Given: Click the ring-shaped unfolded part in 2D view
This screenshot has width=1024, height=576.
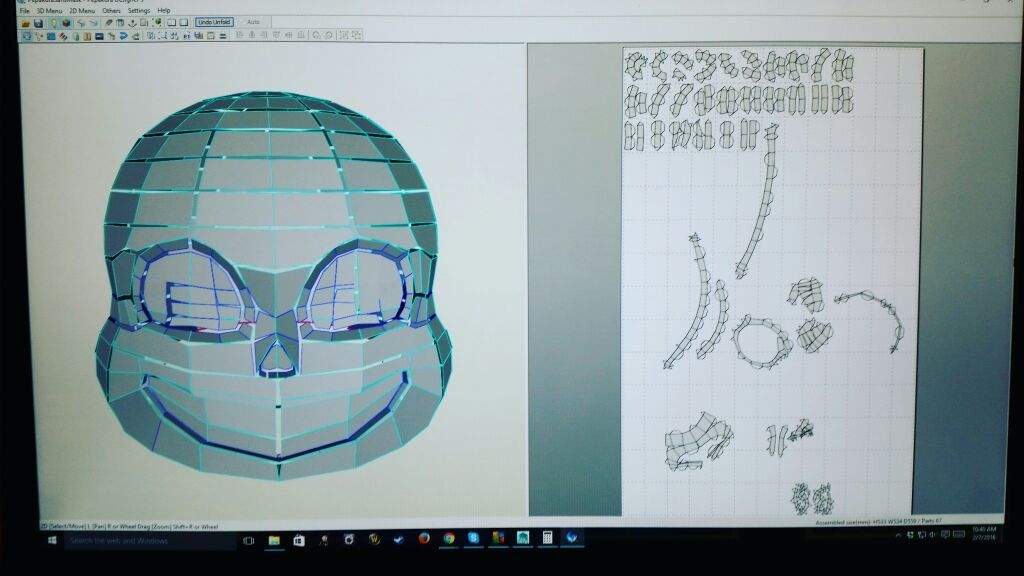Looking at the screenshot, I should click(761, 343).
